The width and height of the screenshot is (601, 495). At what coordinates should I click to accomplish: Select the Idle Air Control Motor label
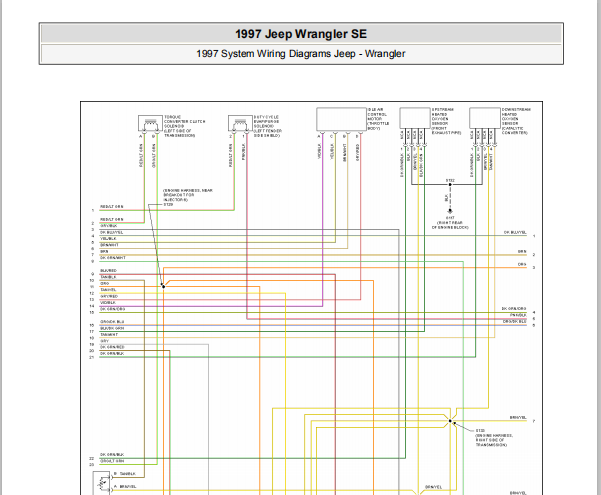click(378, 119)
